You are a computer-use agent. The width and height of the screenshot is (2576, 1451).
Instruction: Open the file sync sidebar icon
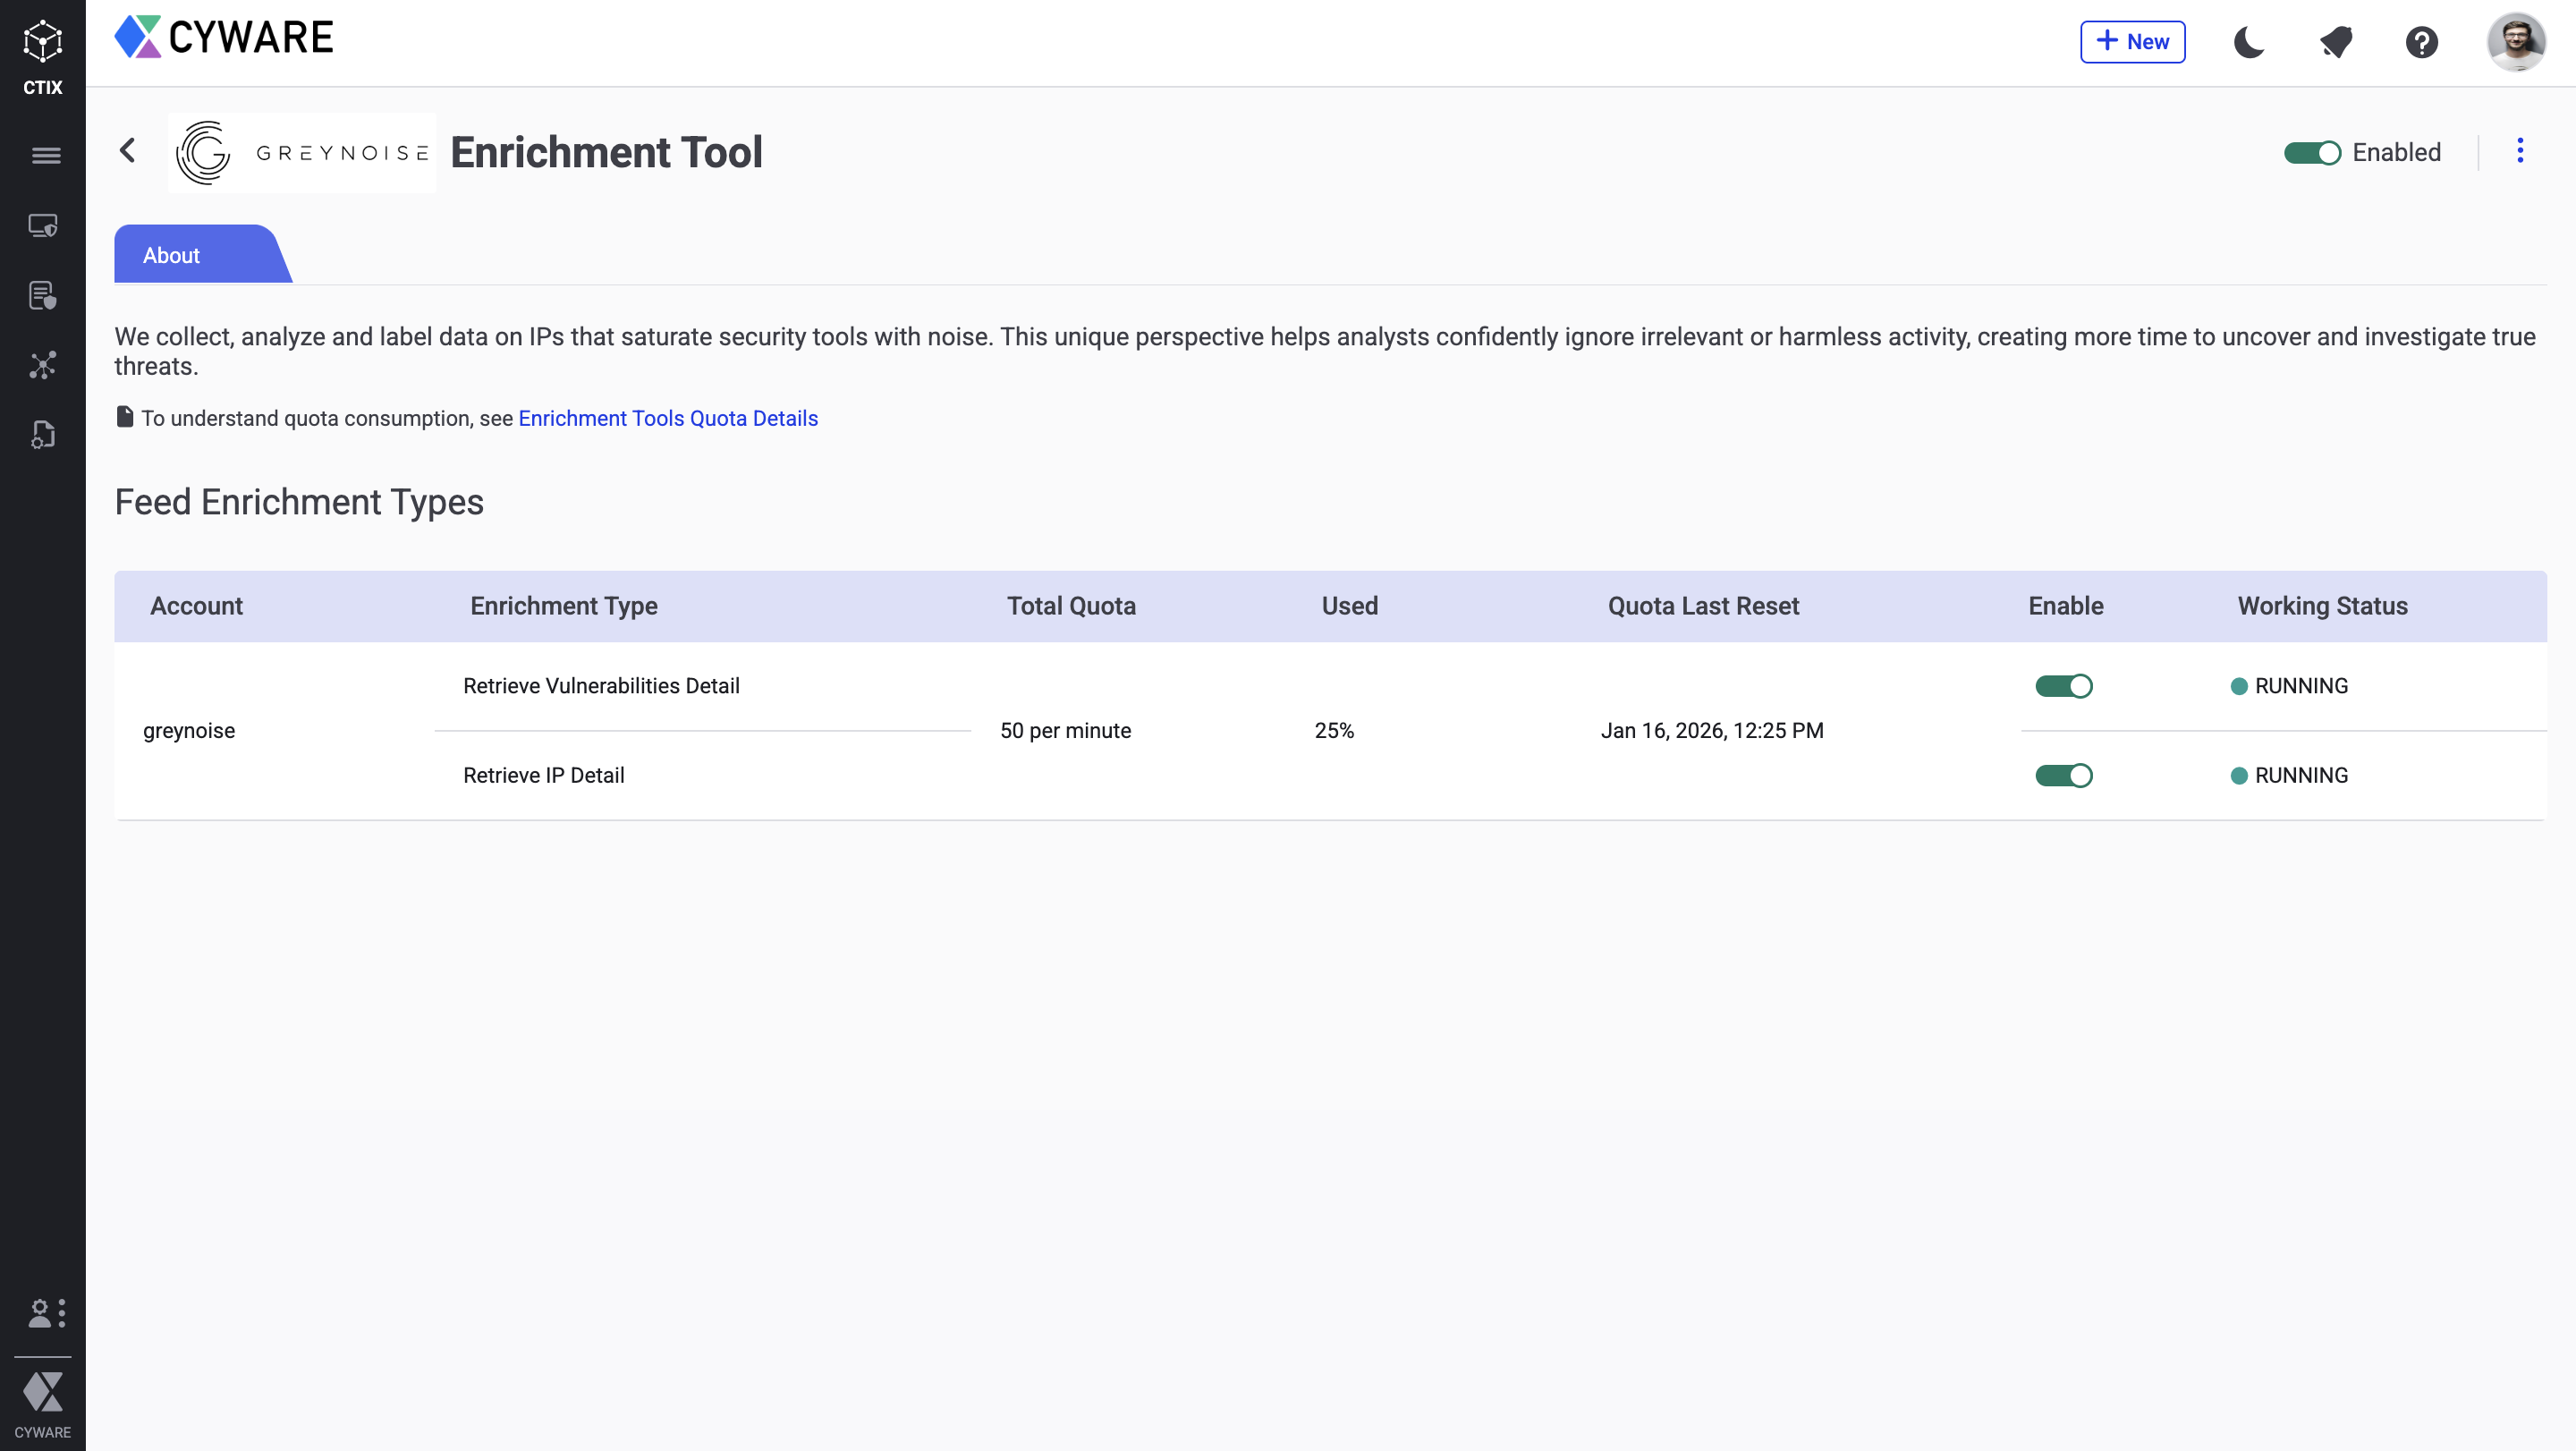43,434
